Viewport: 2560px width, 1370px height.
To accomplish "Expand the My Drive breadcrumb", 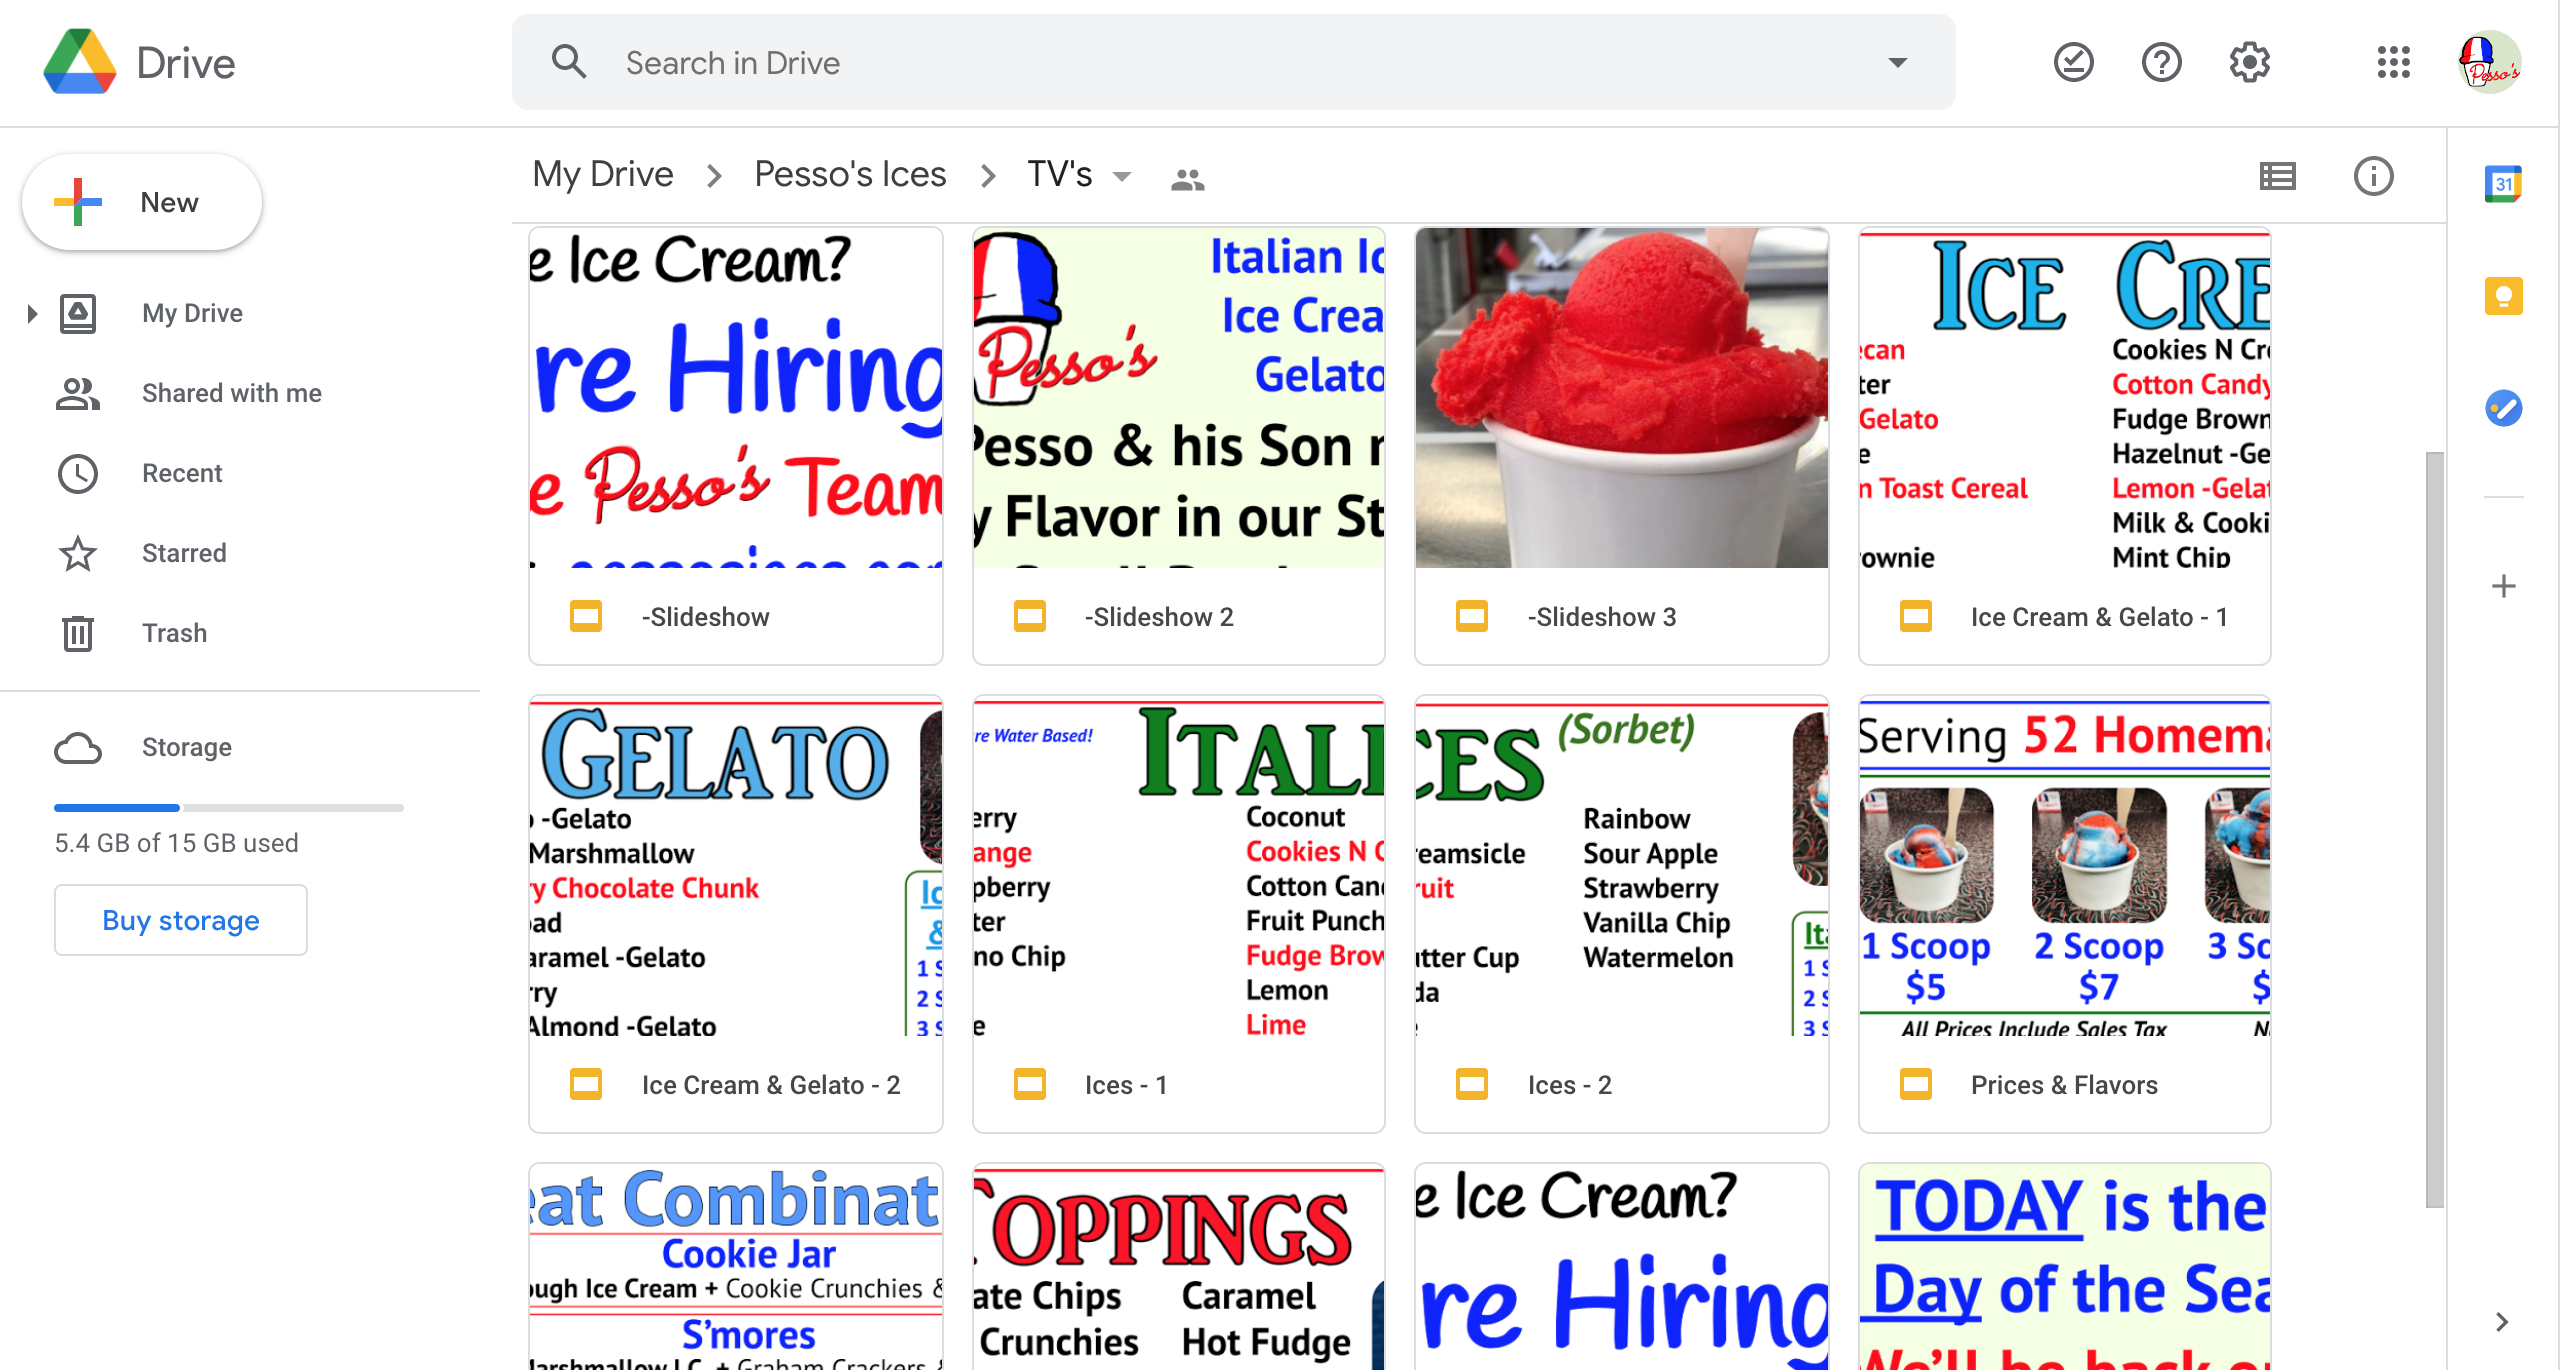I will 604,174.
